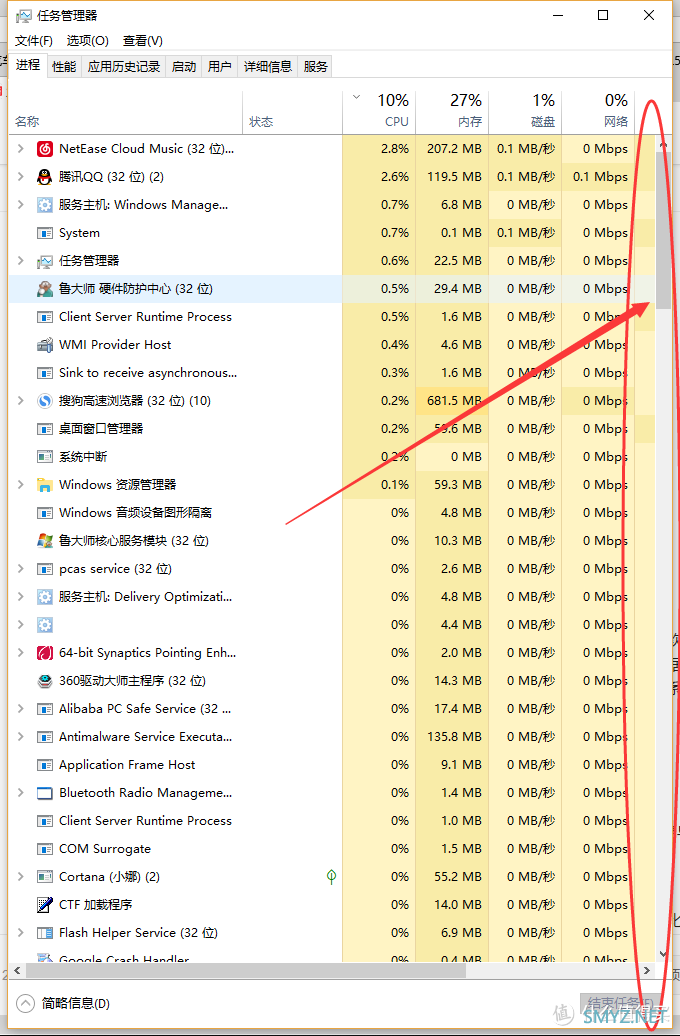The image size is (680, 1036).
Task: Click the Cortana (小娜) process icon
Action: (x=44, y=877)
